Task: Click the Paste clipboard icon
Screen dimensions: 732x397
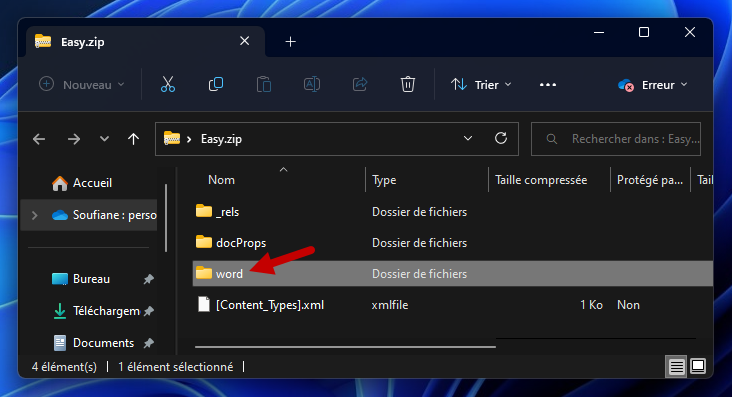Action: point(264,85)
